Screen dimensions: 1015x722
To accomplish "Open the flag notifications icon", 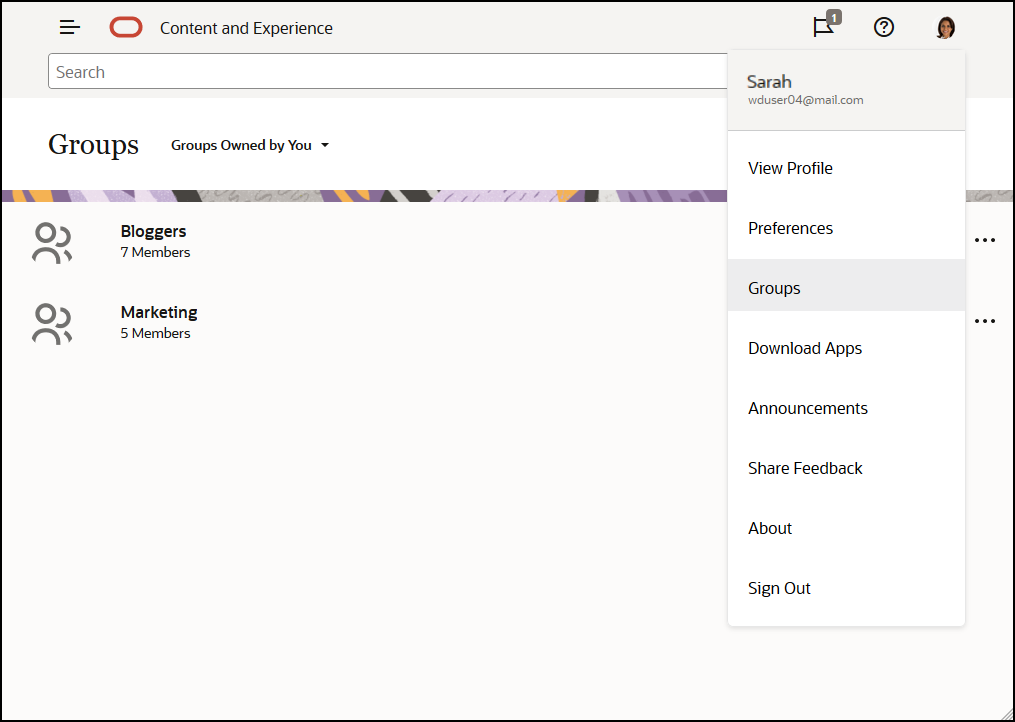I will click(x=824, y=28).
